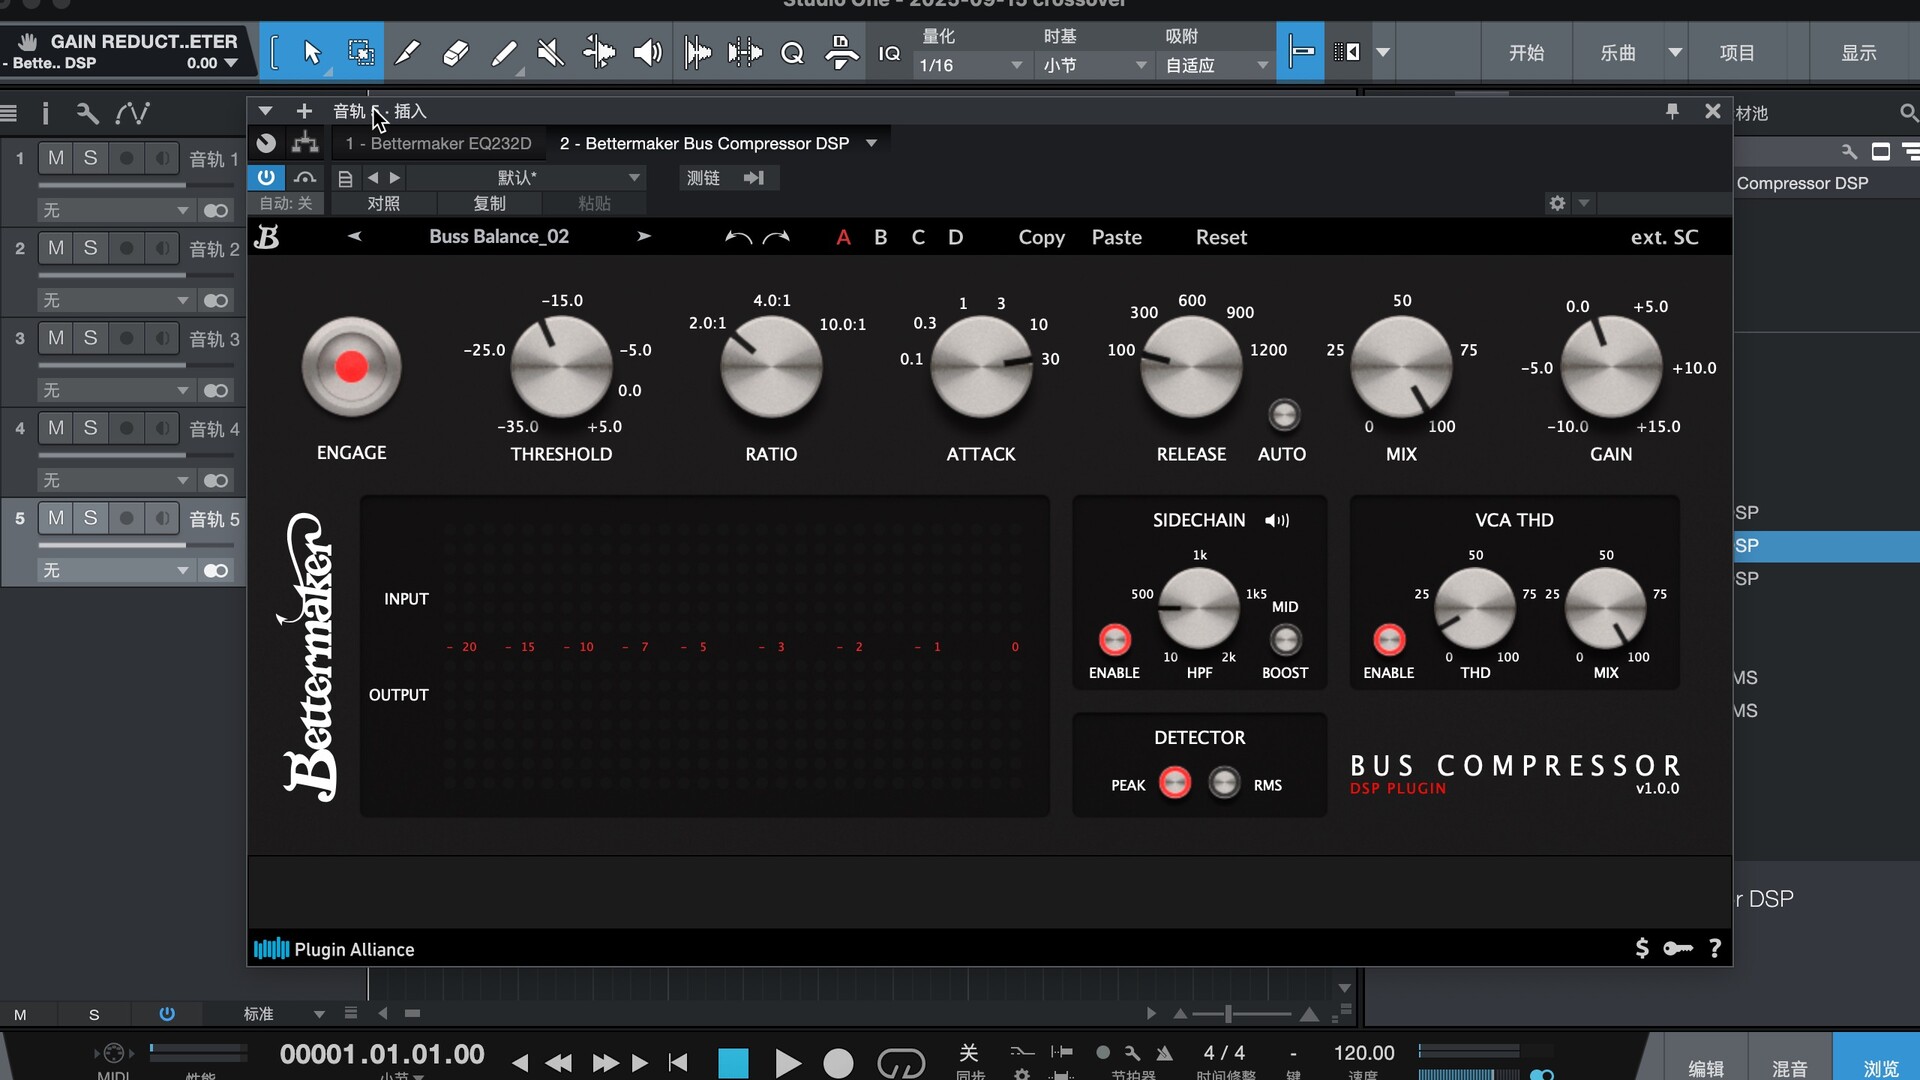Open the 乐曲 page
The image size is (1920, 1080).
point(1618,53)
